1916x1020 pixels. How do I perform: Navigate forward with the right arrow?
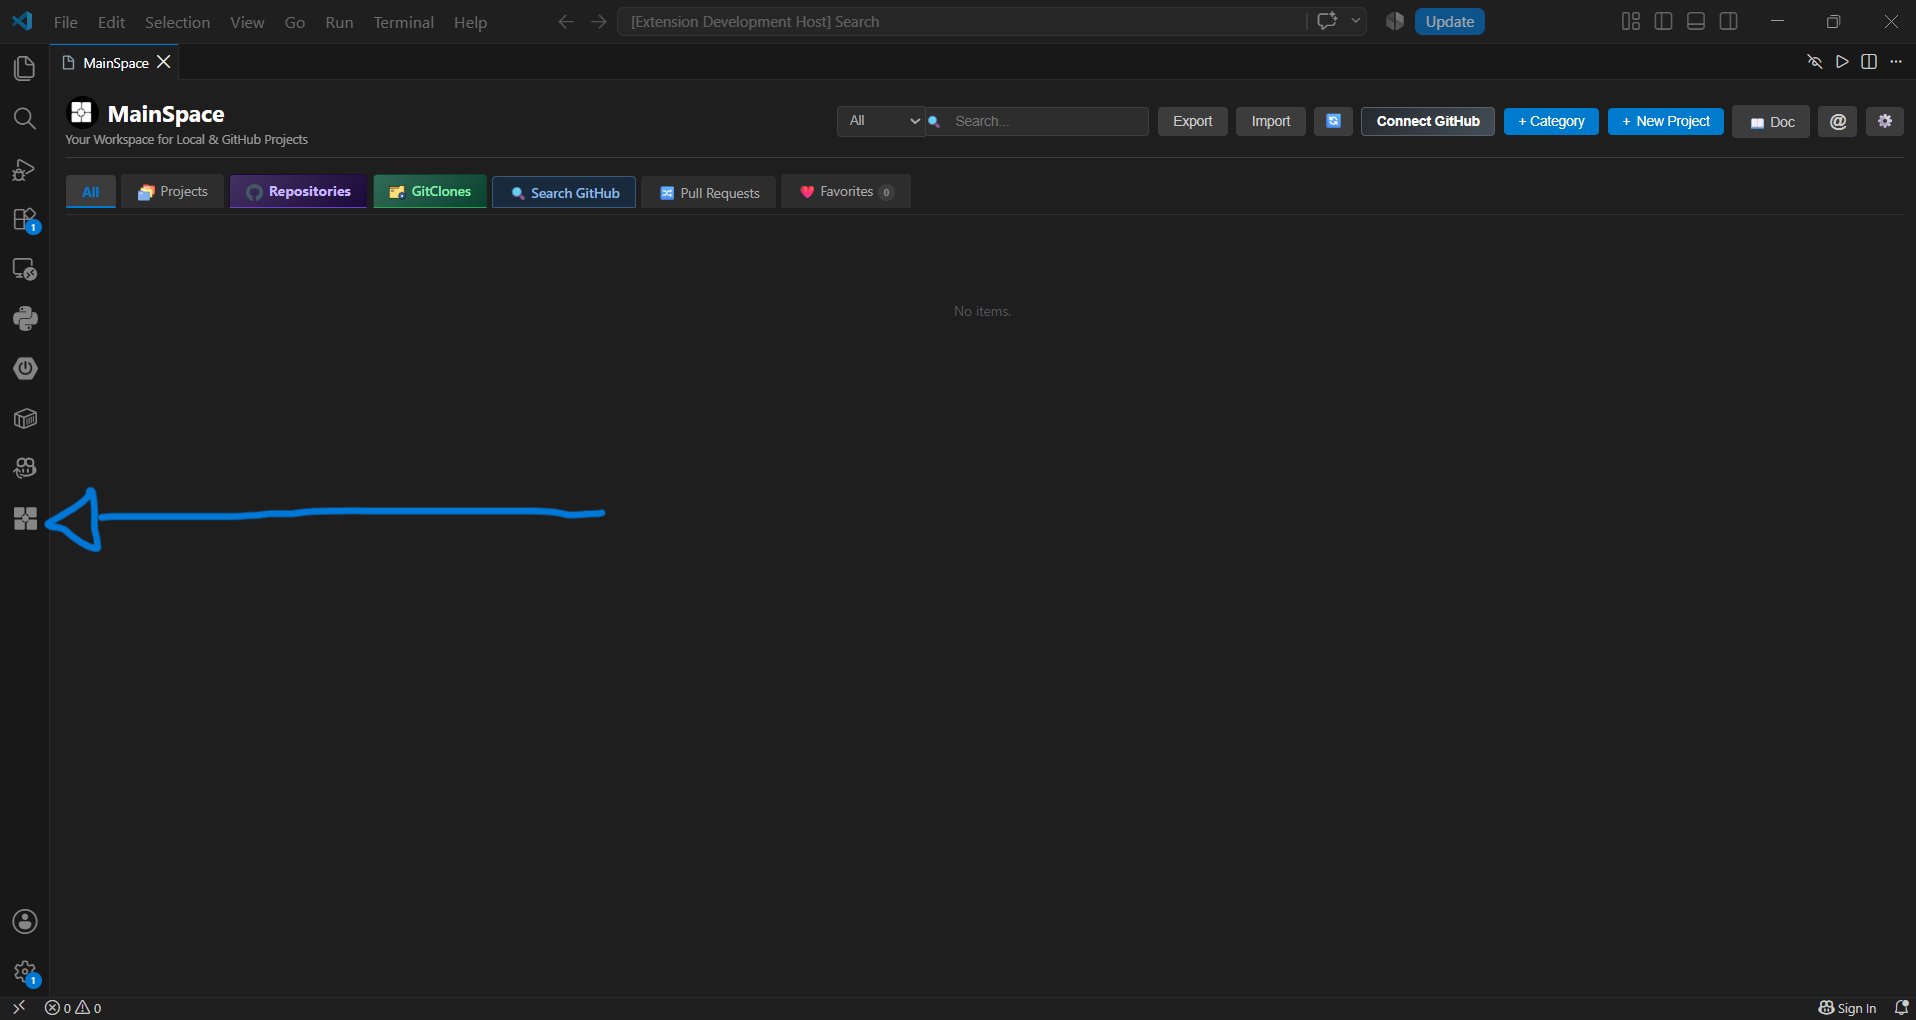(x=599, y=22)
